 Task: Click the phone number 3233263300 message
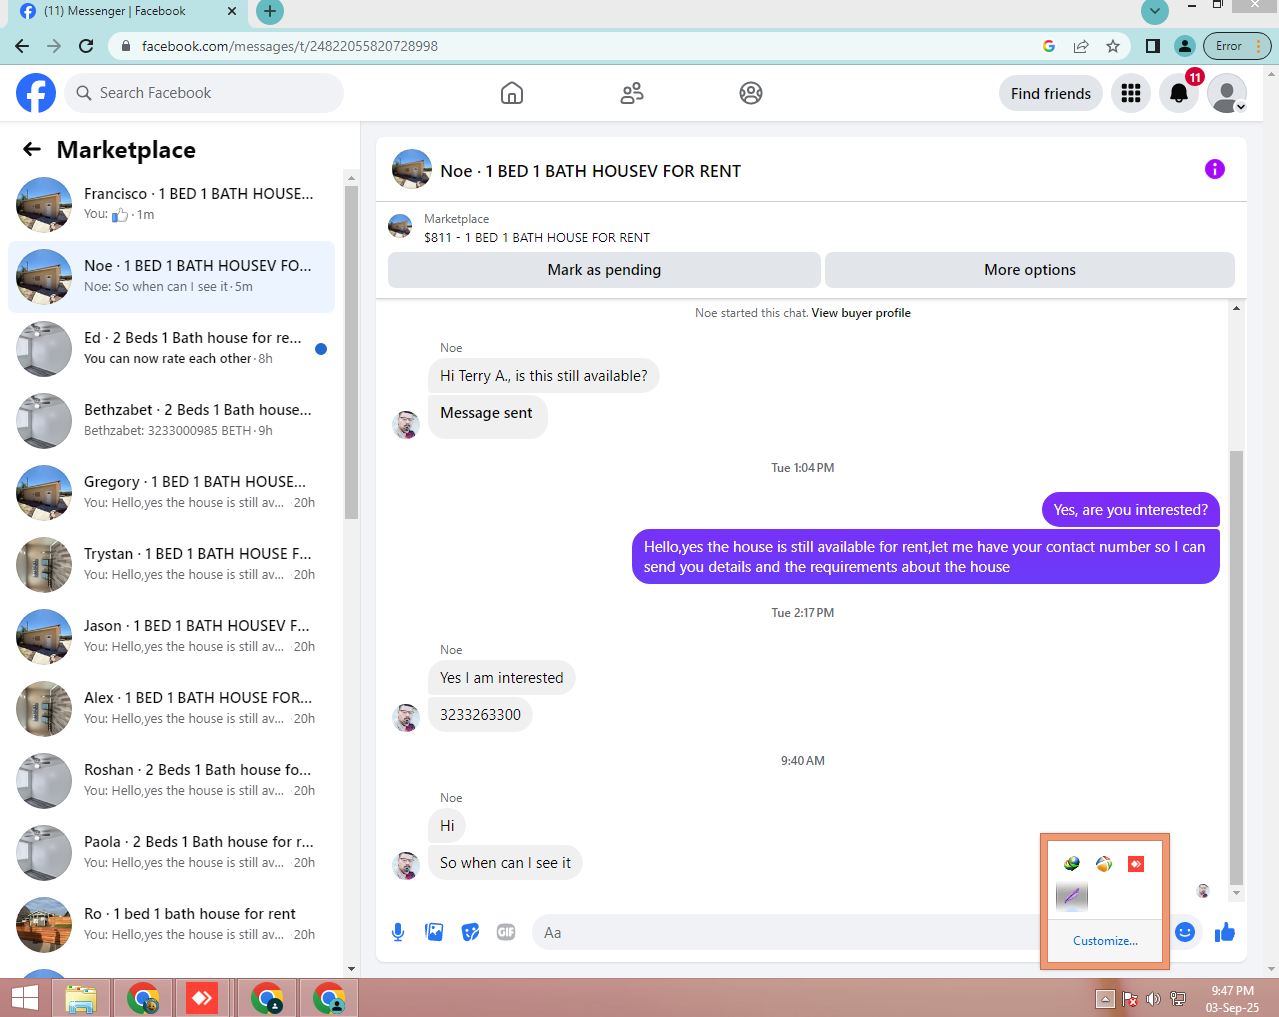(x=480, y=715)
